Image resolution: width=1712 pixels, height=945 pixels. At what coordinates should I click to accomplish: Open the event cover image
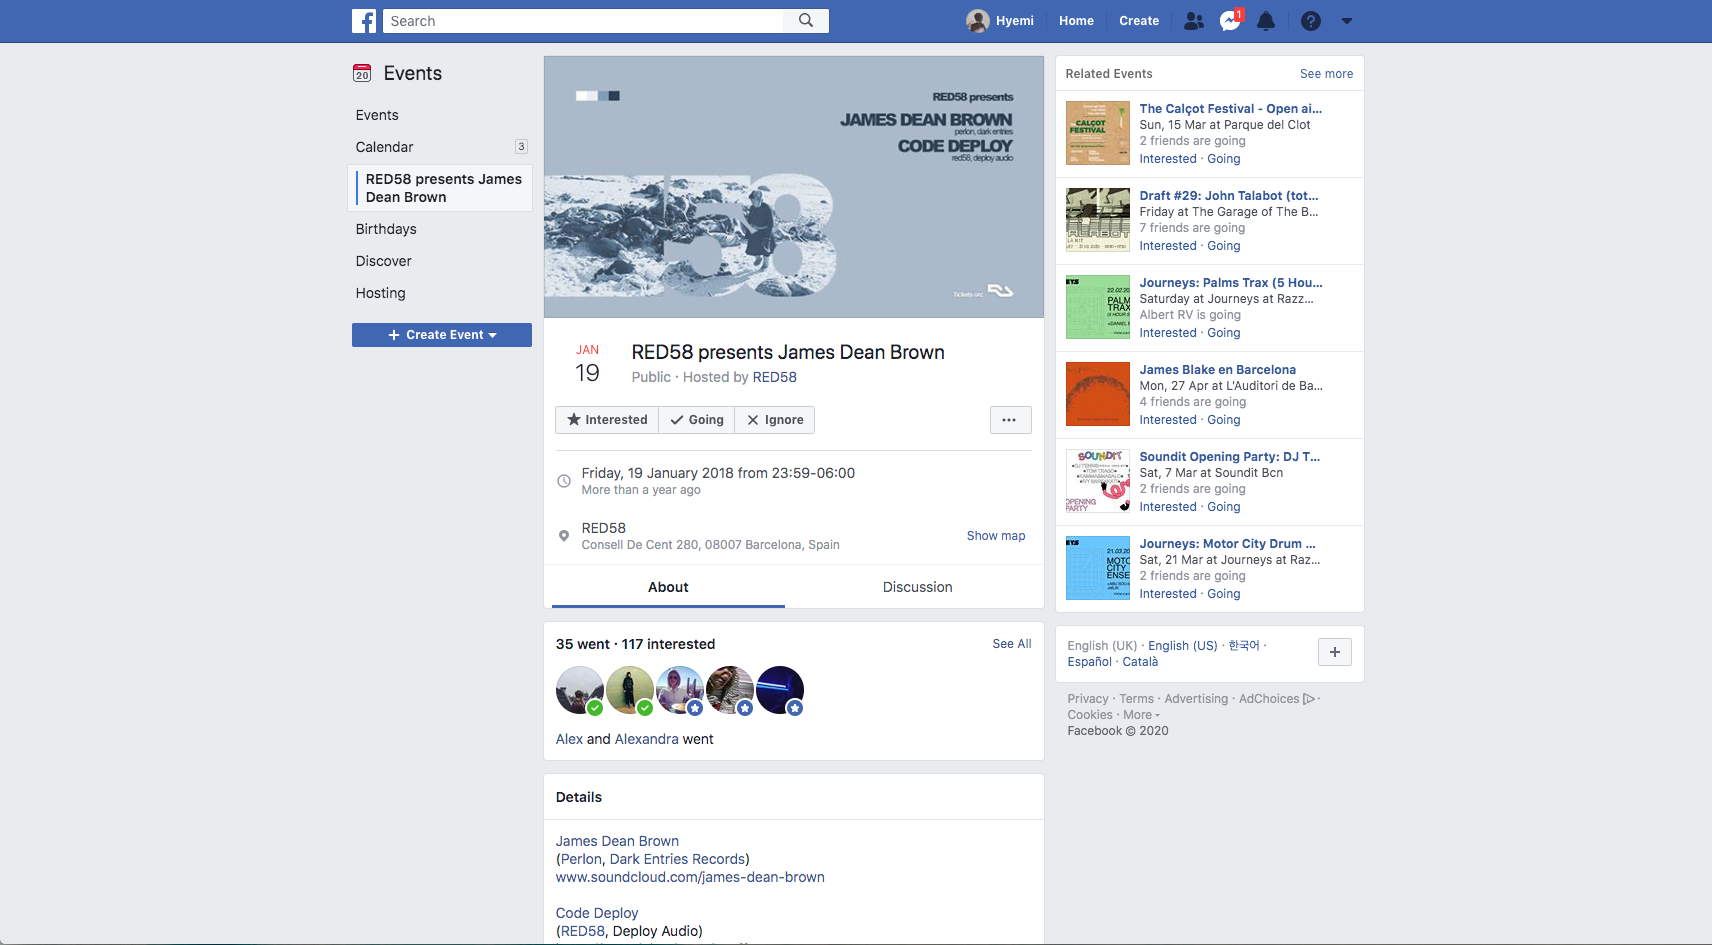click(794, 187)
